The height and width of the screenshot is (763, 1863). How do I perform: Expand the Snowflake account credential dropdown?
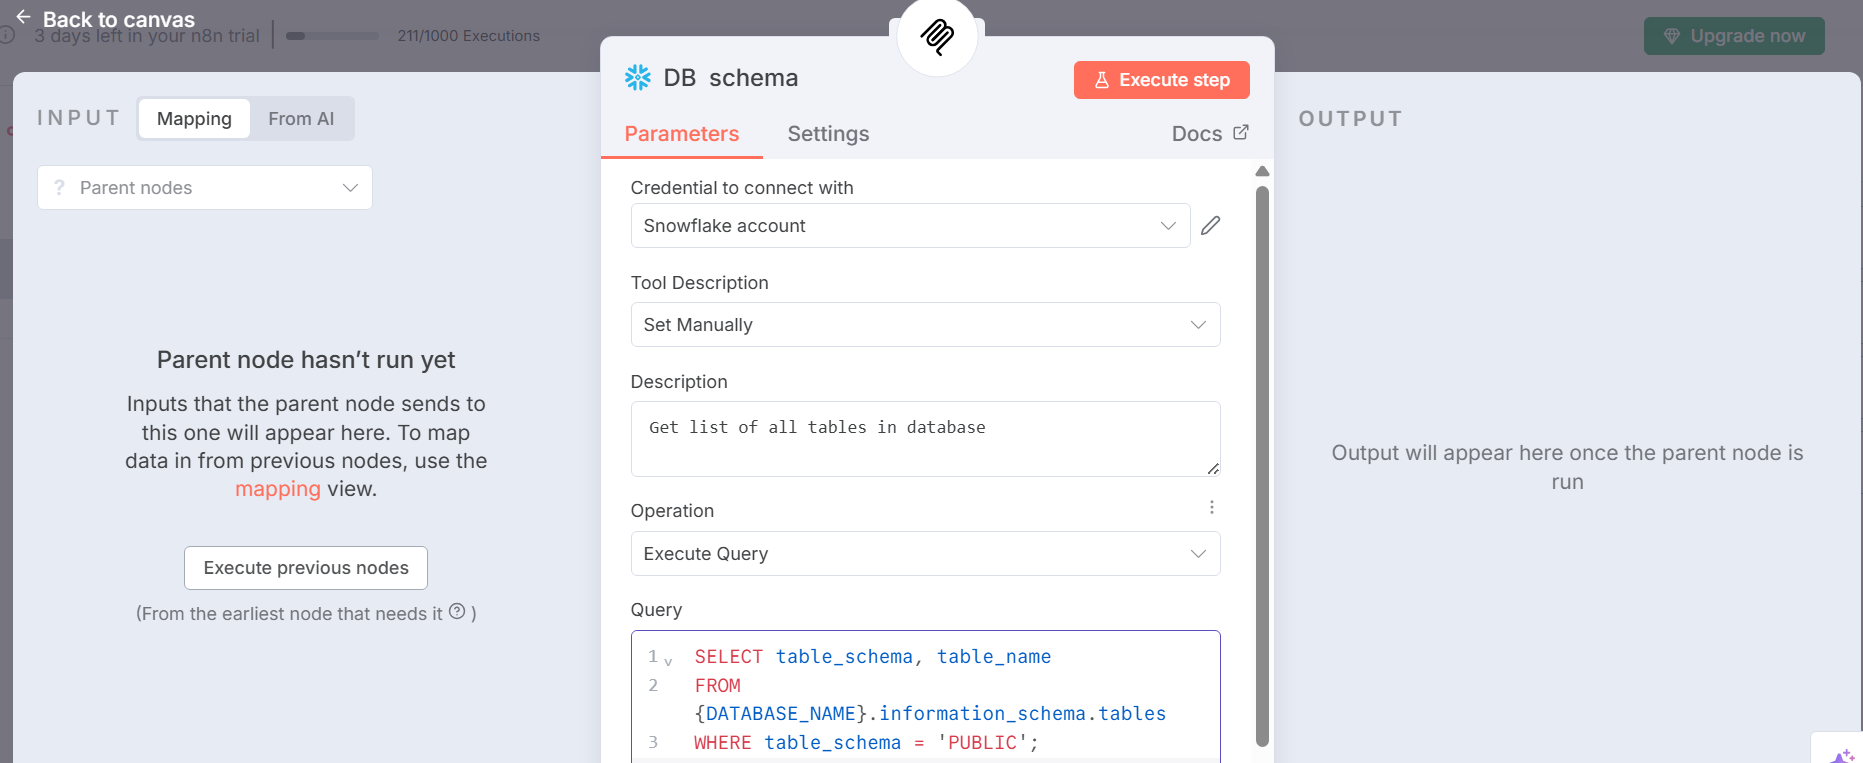(910, 226)
